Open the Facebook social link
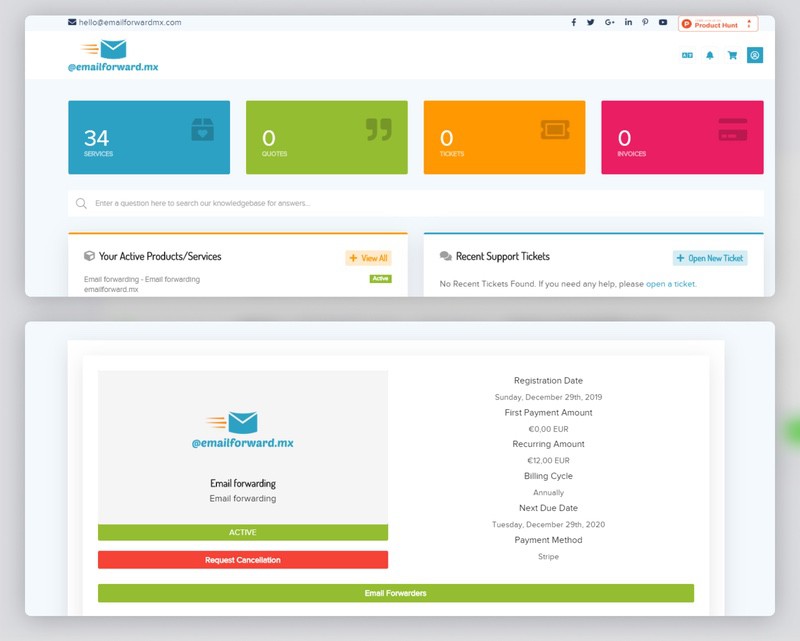Image resolution: width=800 pixels, height=641 pixels. point(574,22)
